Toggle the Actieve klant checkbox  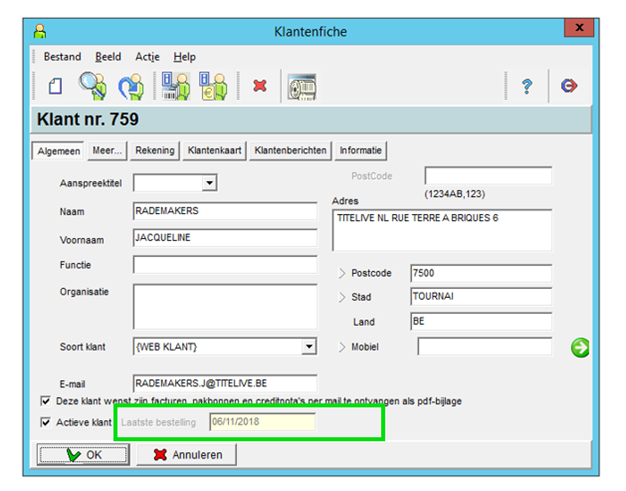[x=46, y=422]
